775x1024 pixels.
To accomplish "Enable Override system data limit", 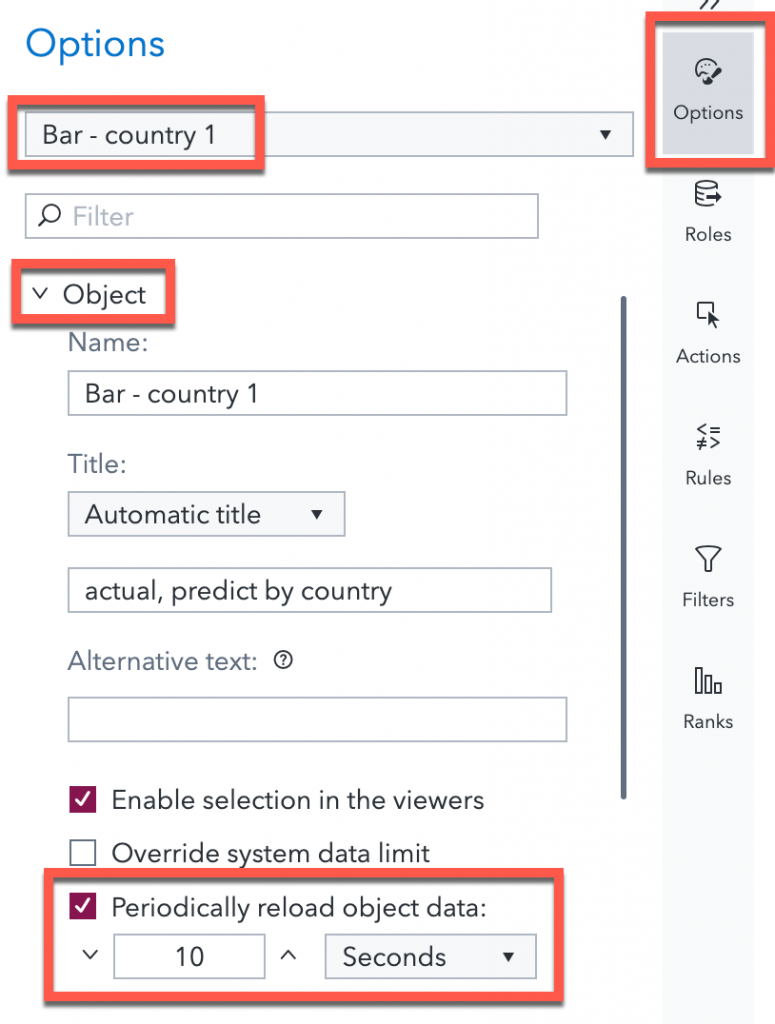I will point(83,853).
